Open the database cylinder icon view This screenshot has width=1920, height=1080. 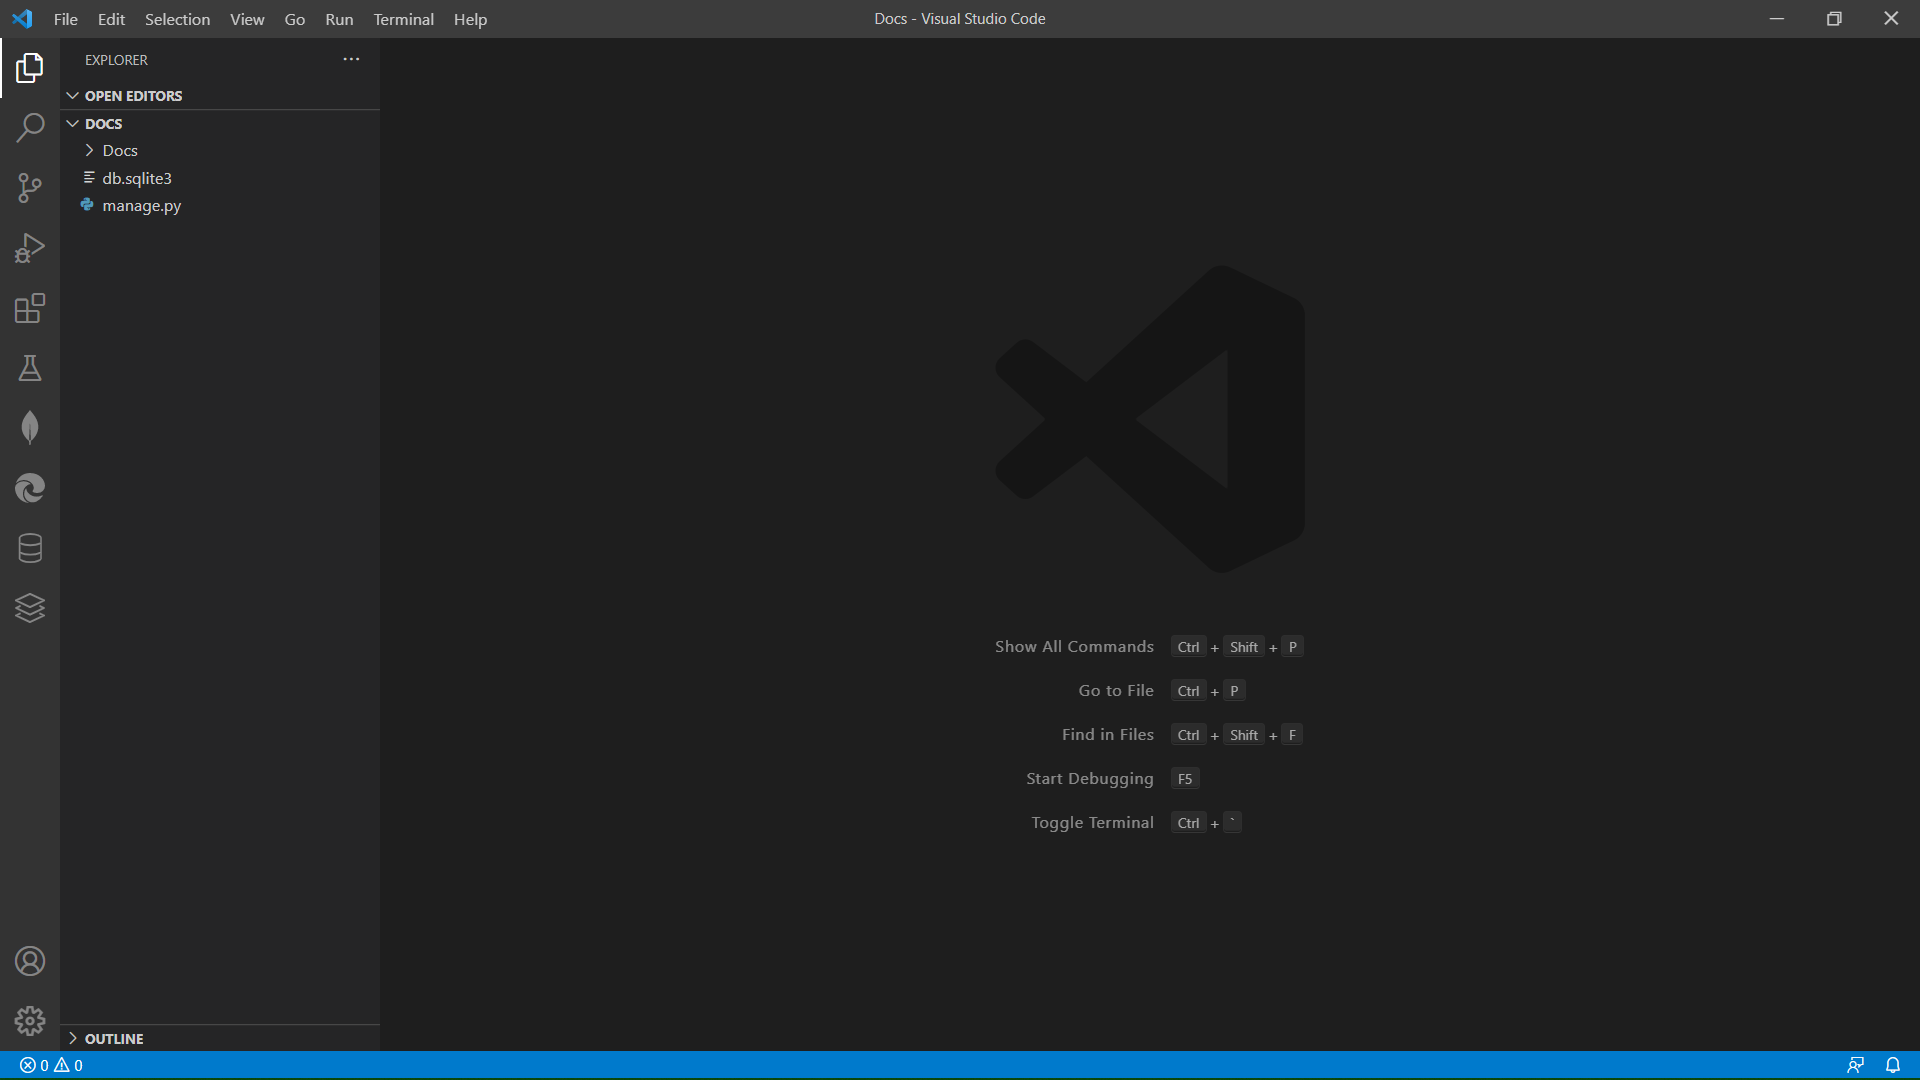(x=30, y=548)
